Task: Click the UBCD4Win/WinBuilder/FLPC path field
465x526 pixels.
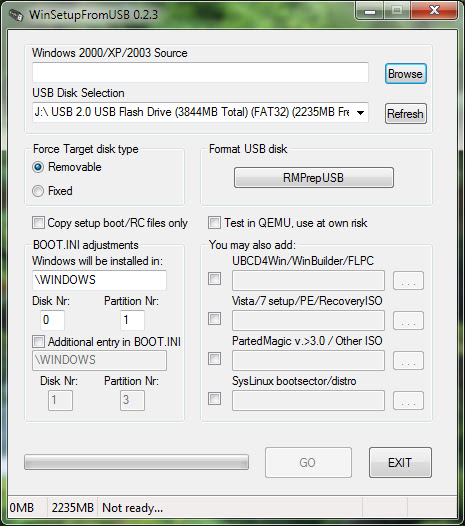Action: pos(308,280)
